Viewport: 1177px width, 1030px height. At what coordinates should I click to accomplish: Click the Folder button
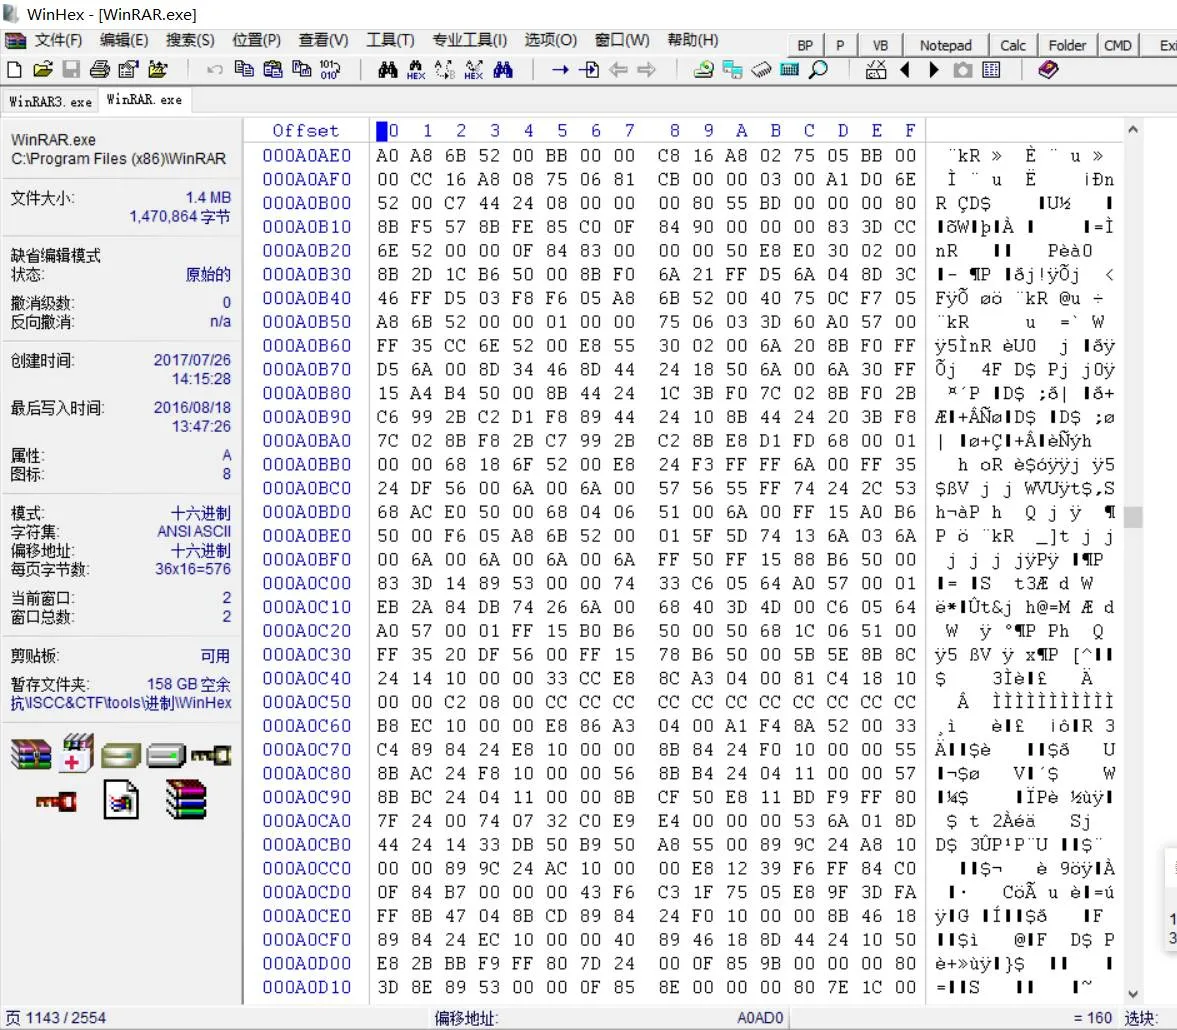point(1067,46)
